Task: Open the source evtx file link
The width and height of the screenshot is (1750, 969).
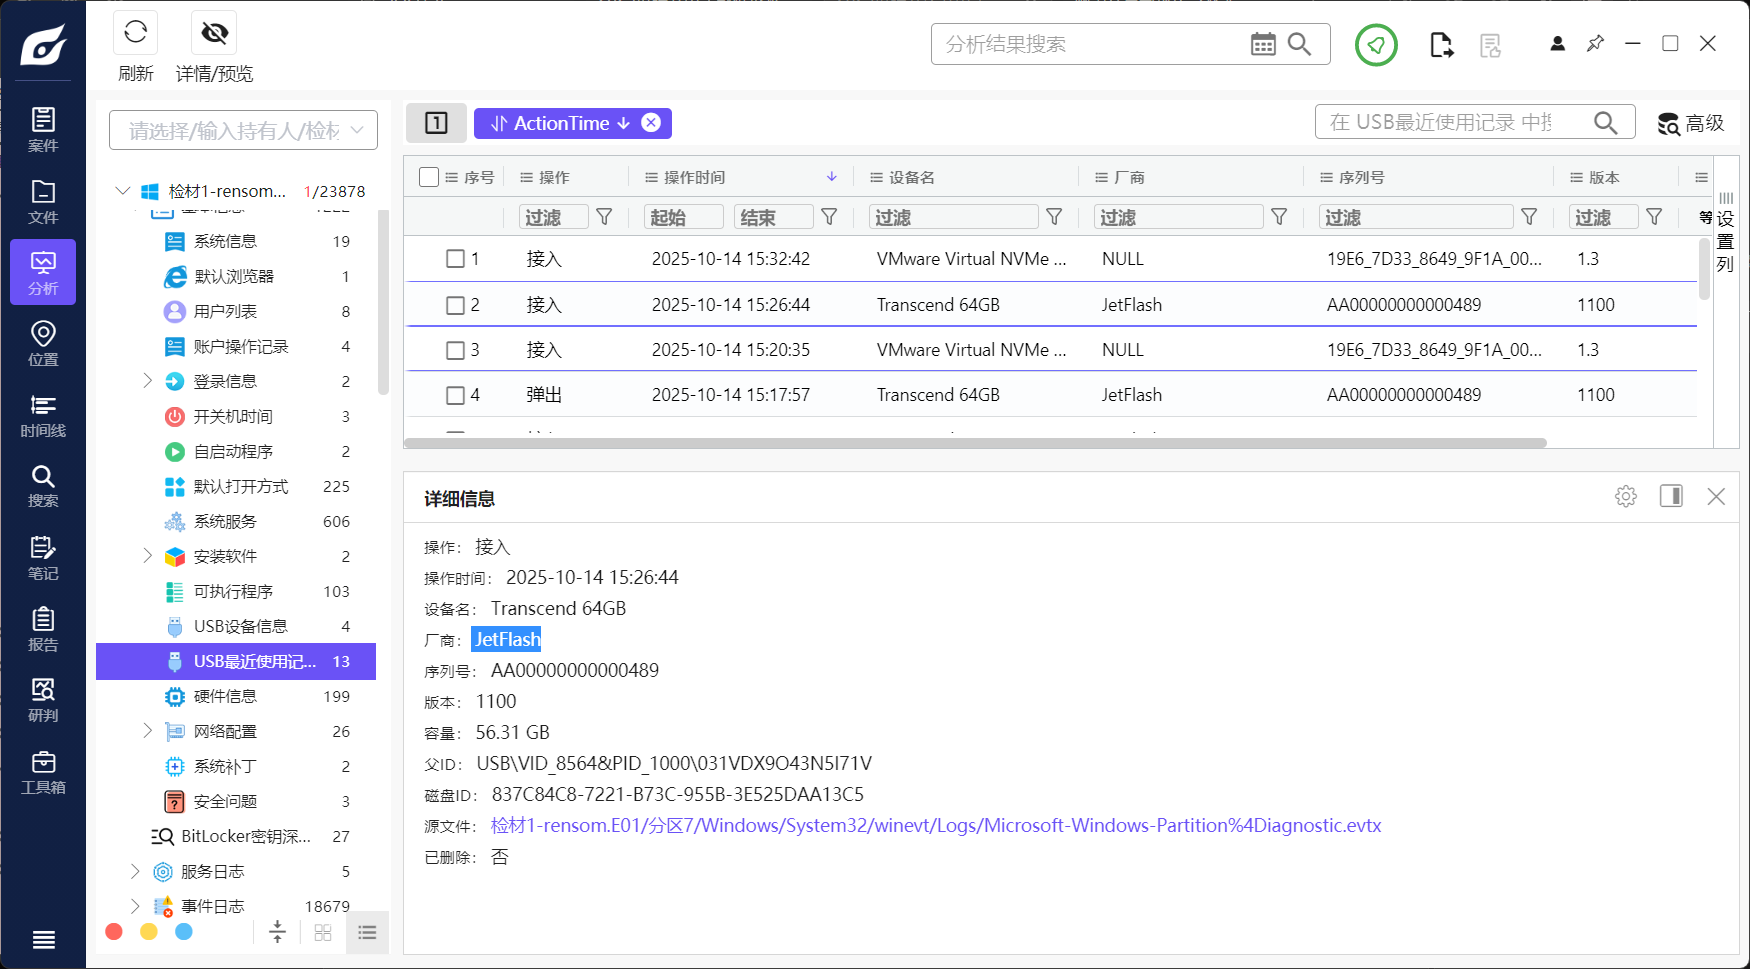Action: click(x=933, y=825)
